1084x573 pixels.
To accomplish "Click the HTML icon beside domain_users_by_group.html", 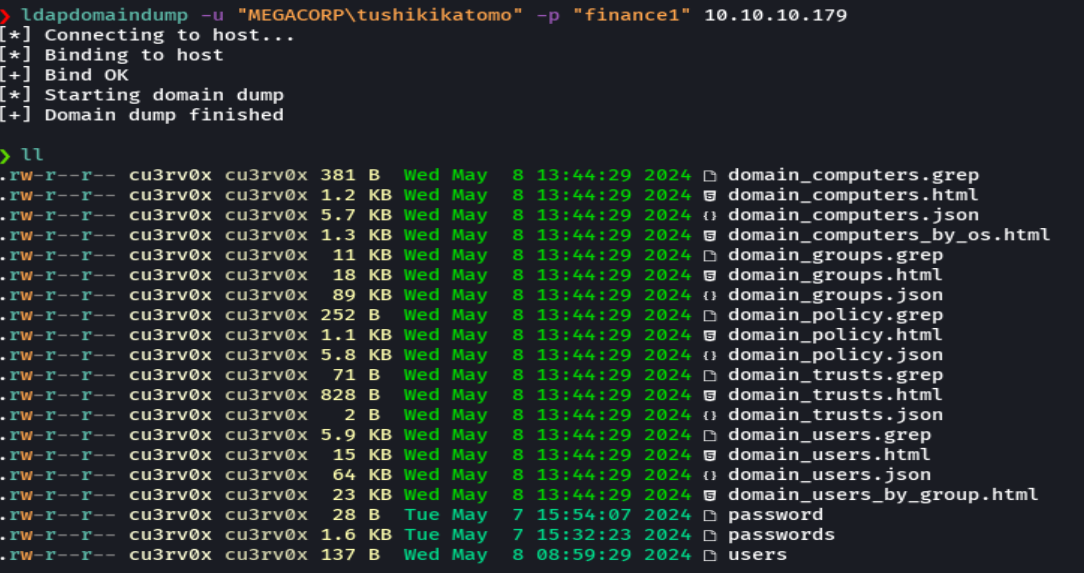I will click(x=709, y=496).
